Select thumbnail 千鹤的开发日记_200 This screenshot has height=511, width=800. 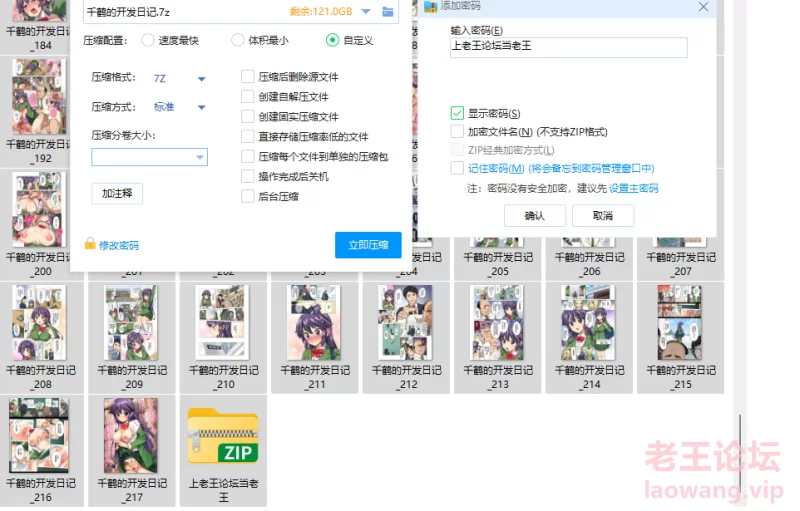click(x=39, y=210)
